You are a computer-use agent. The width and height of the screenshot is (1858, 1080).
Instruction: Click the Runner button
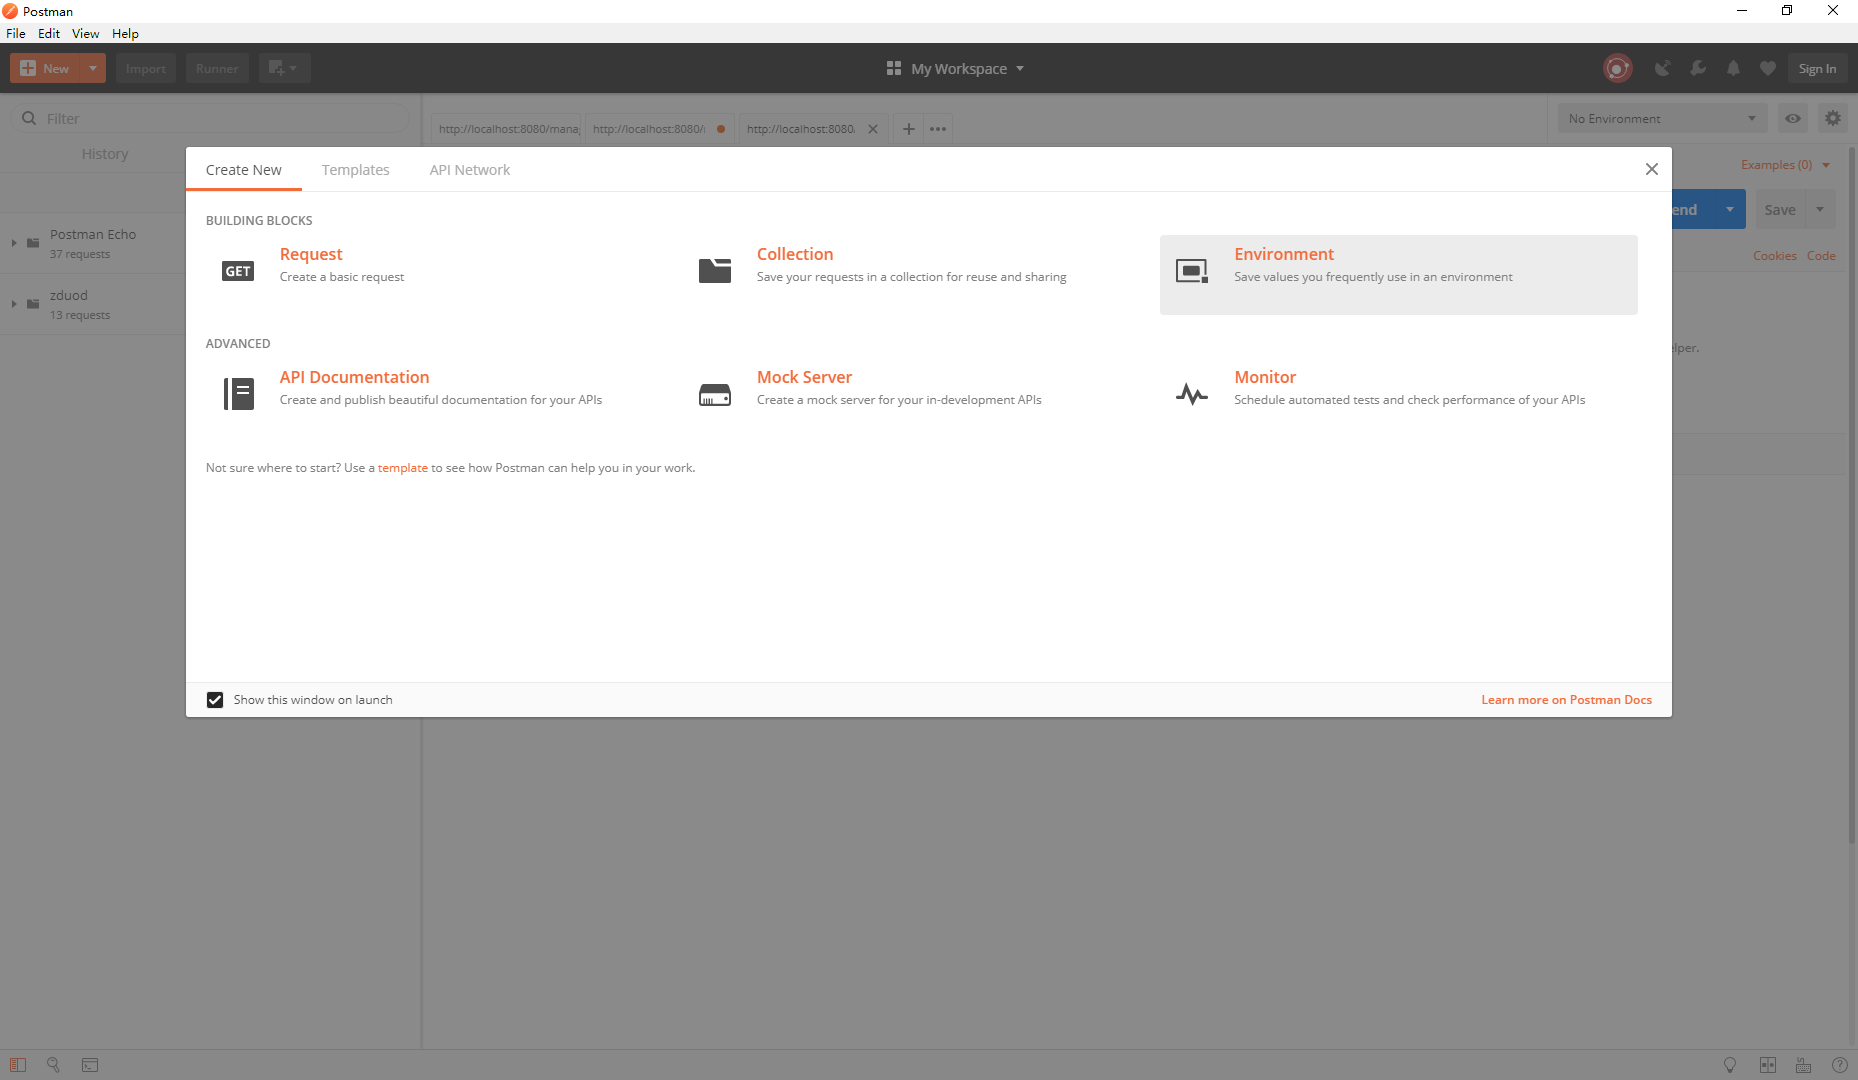217,68
